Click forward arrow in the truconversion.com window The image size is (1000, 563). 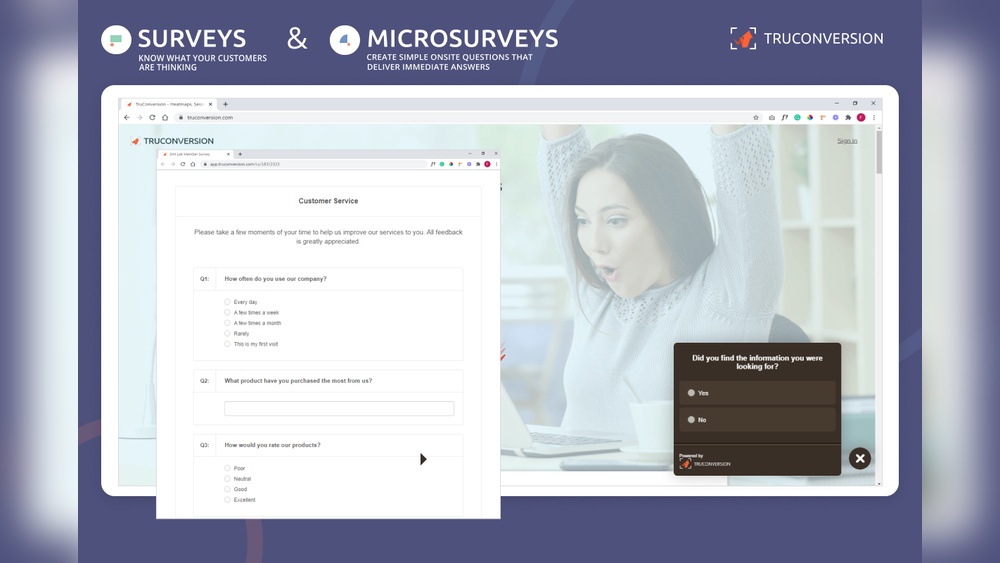point(139,117)
